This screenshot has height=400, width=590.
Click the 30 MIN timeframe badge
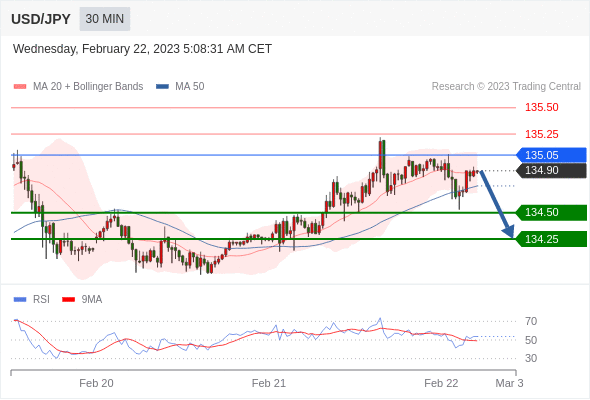click(105, 19)
